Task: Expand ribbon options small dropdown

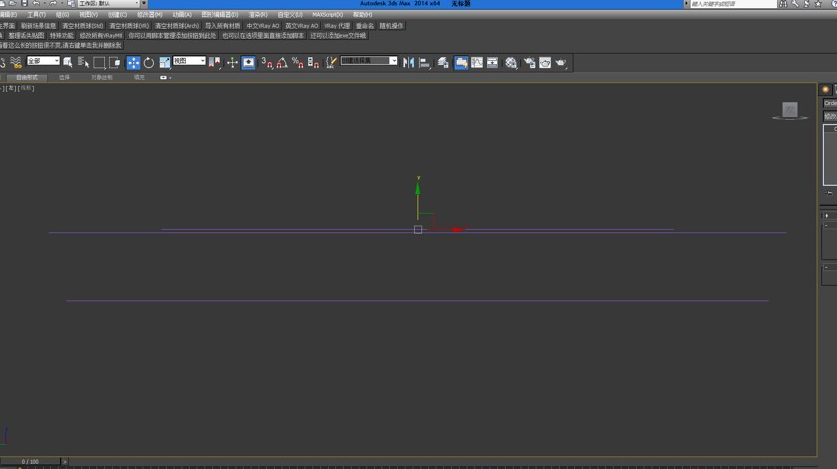Action: coord(165,77)
